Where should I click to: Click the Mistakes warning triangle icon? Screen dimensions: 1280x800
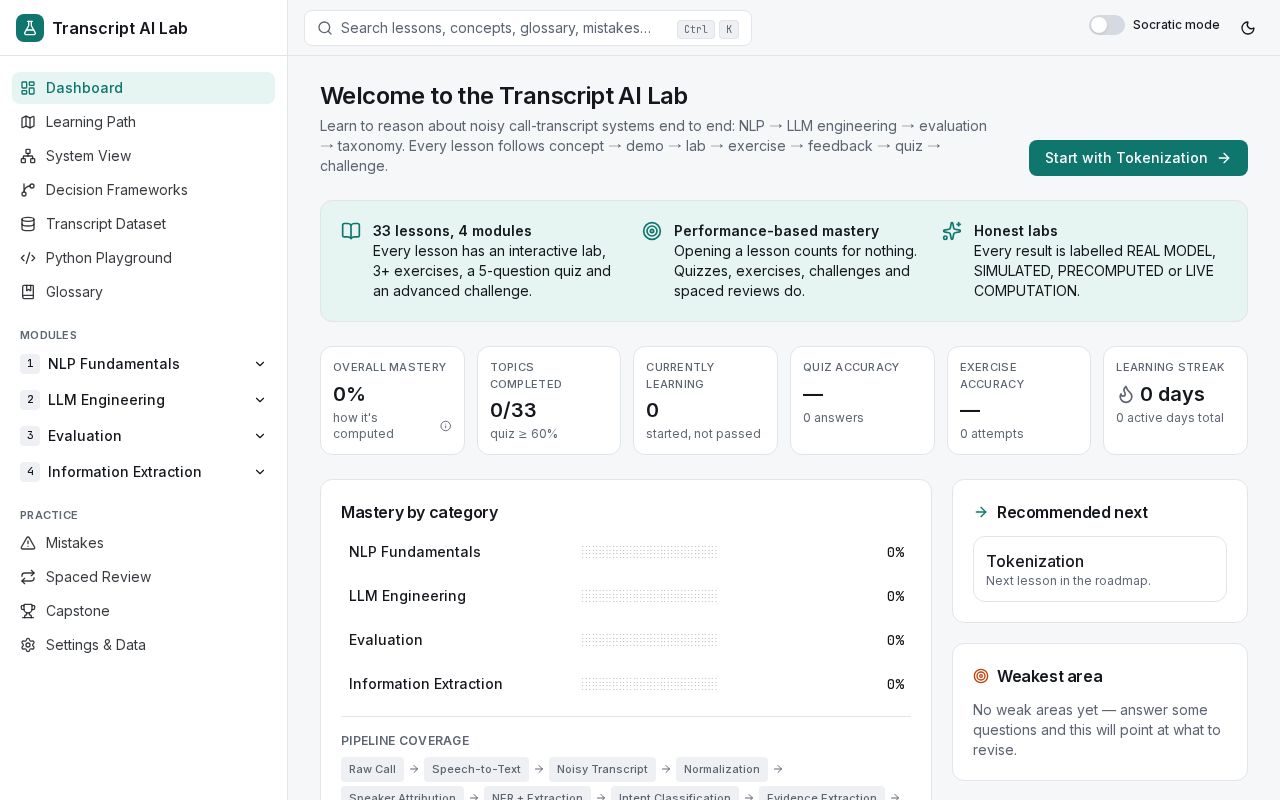click(x=28, y=543)
